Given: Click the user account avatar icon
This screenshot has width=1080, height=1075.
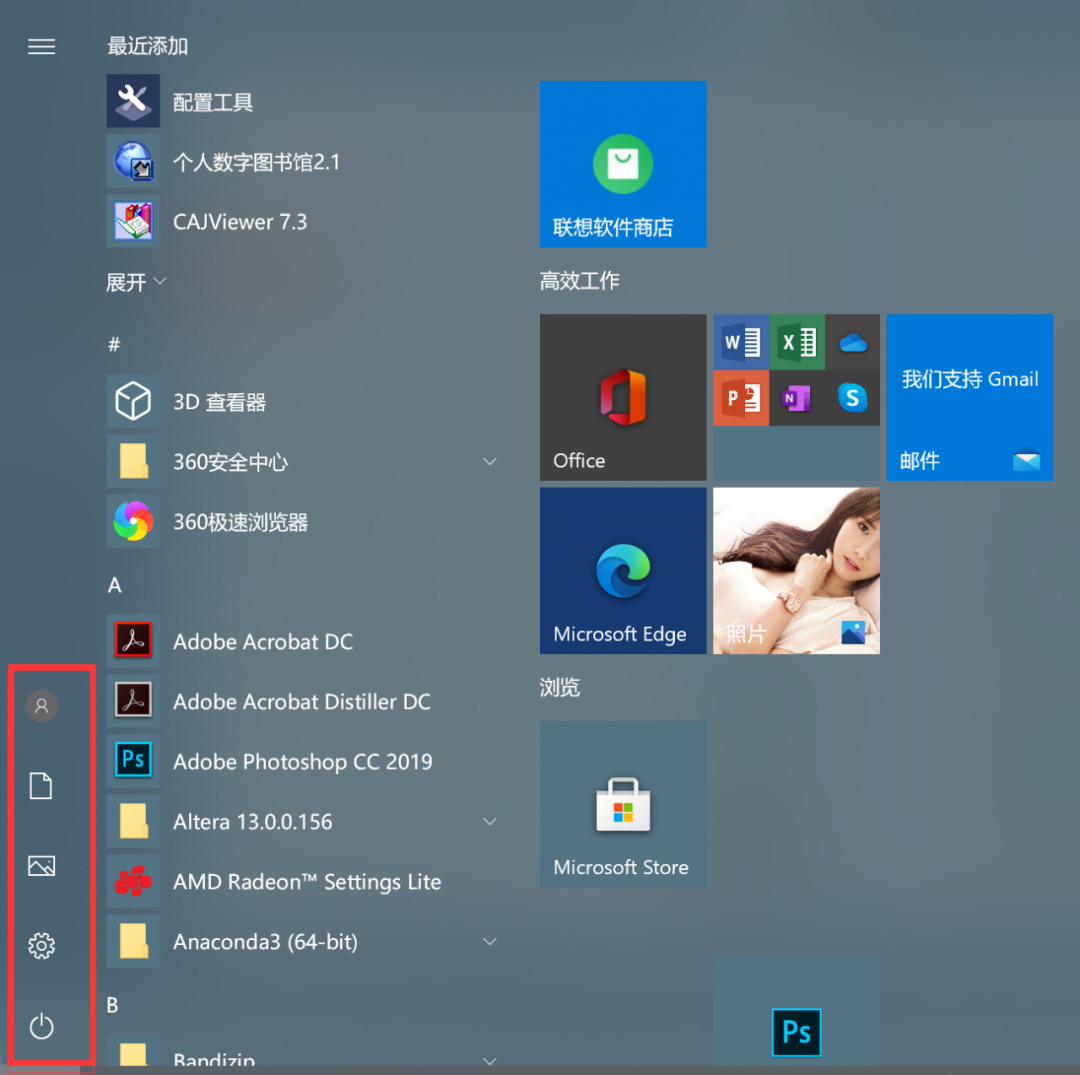Looking at the screenshot, I should pyautogui.click(x=41, y=706).
